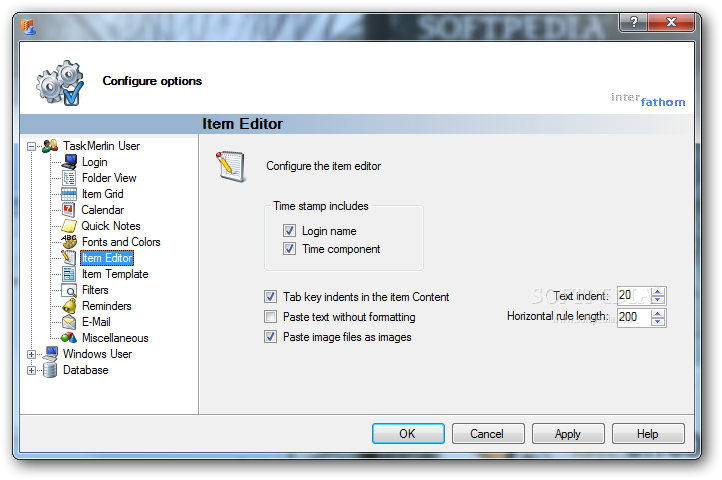
Task: Select Login in the options tree
Action: coord(94,162)
